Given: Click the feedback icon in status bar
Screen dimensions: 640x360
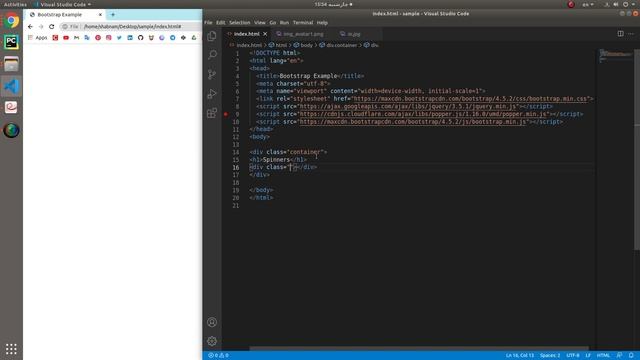Looking at the screenshot, I should [620, 356].
